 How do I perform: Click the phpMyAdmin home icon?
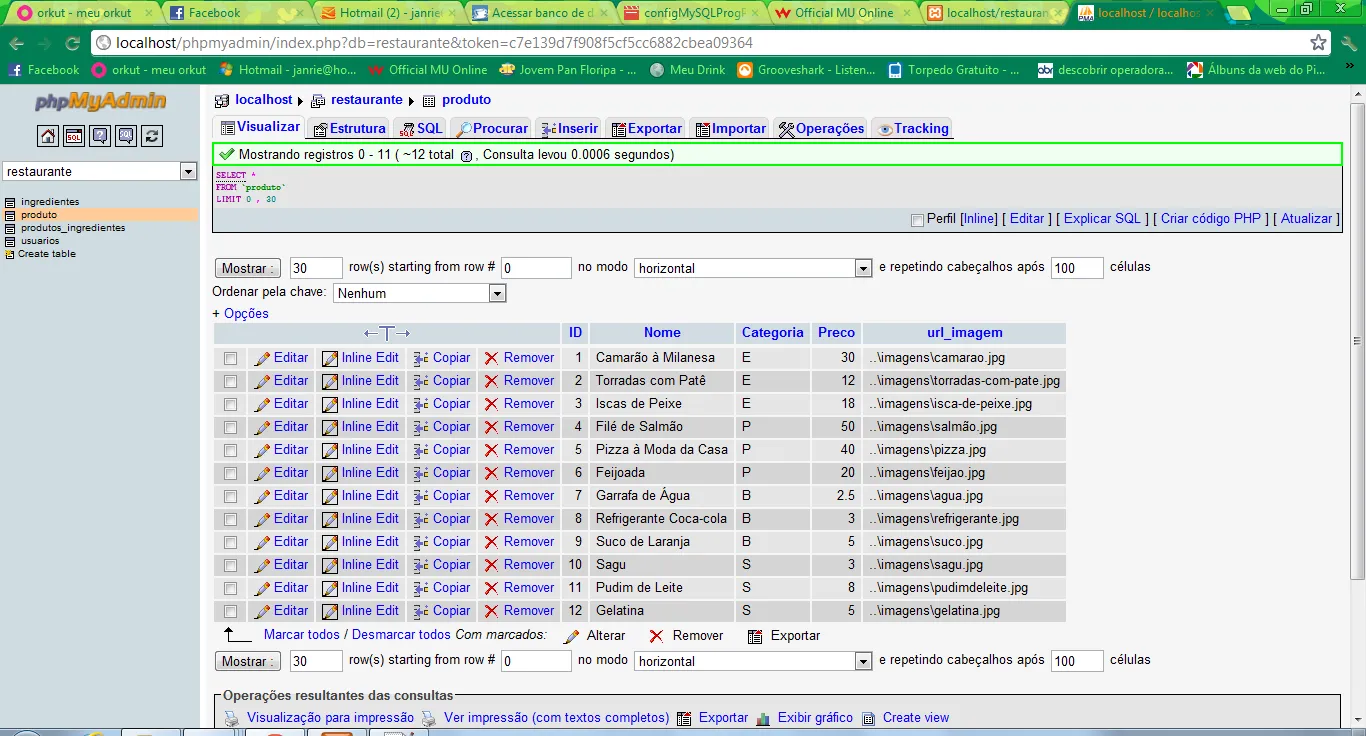48,136
